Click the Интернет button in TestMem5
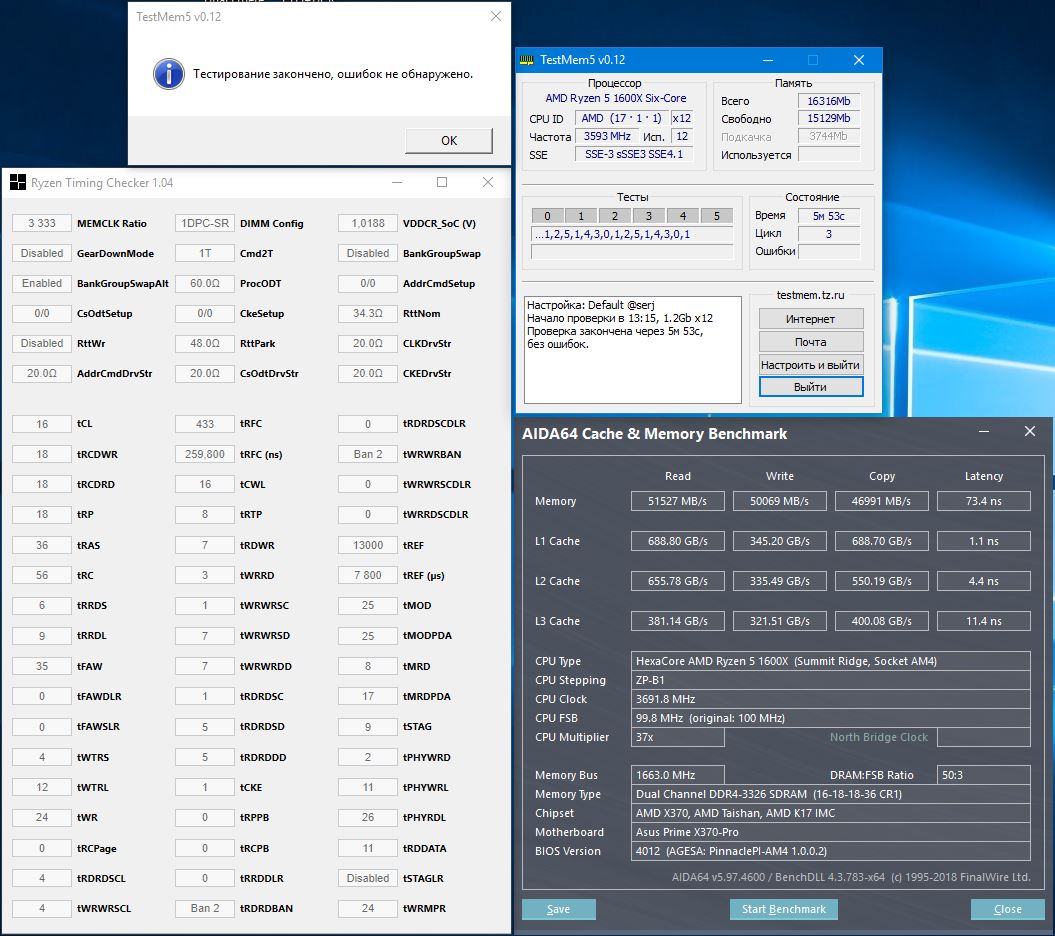 pos(810,319)
